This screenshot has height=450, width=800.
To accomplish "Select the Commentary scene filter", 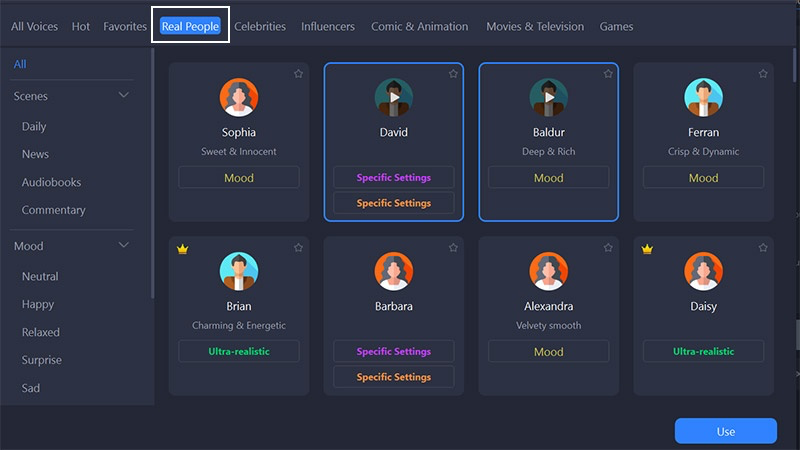I will (x=54, y=210).
